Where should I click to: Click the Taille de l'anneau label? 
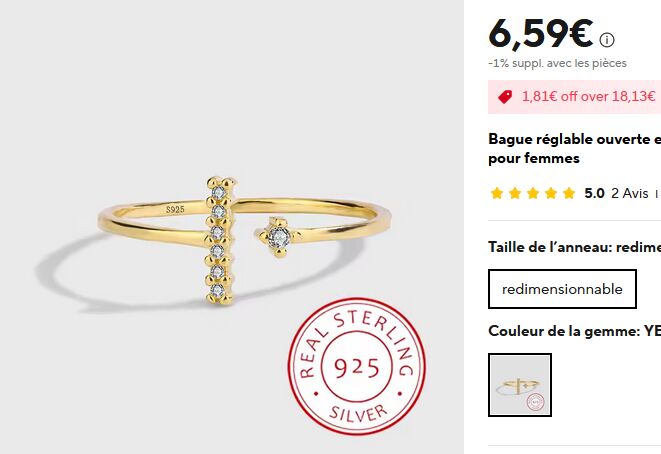575,247
